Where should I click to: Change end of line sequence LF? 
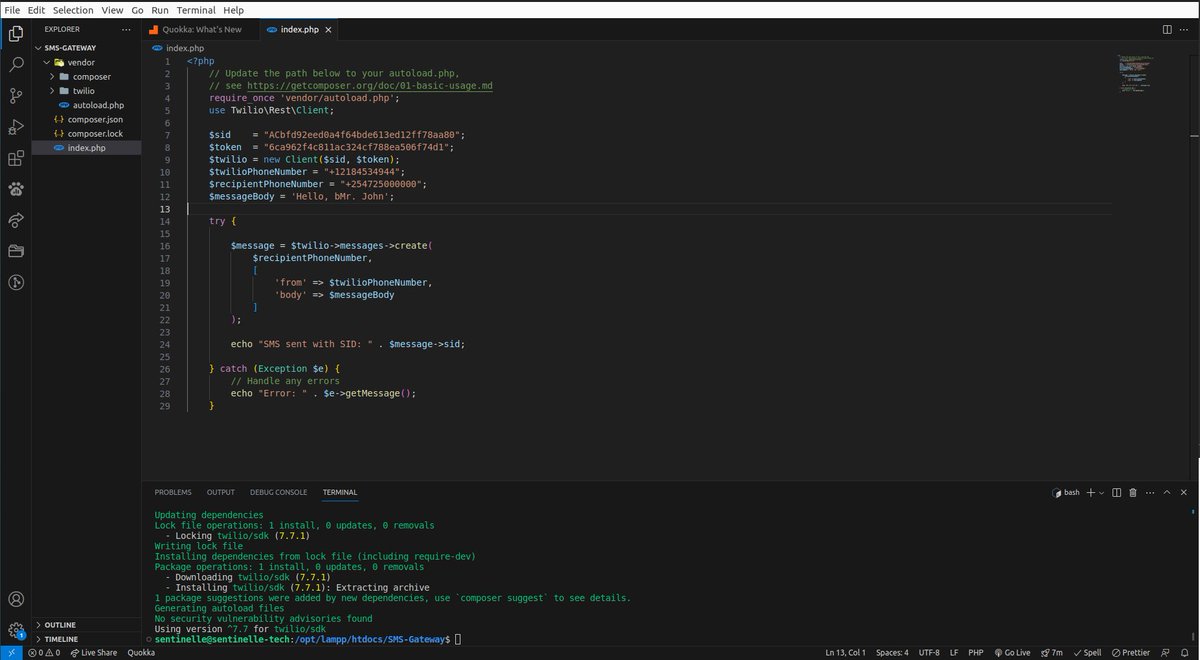954,652
